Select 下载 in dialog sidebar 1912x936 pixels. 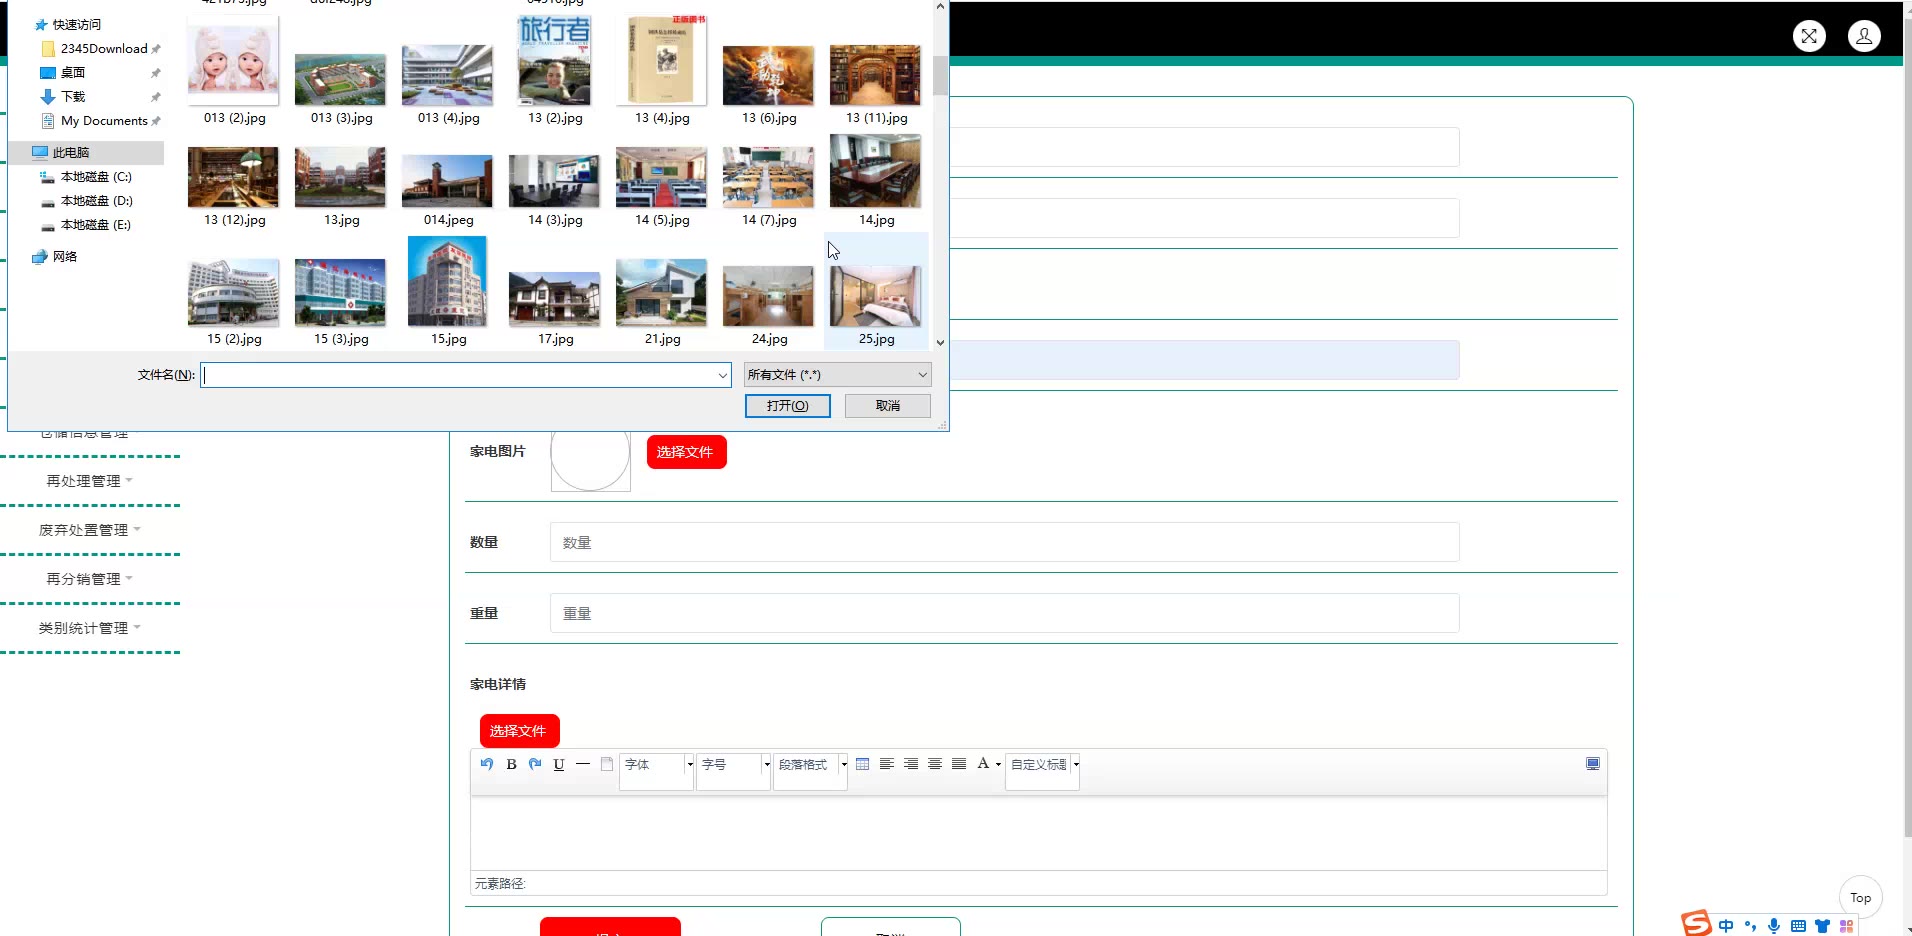coord(72,97)
